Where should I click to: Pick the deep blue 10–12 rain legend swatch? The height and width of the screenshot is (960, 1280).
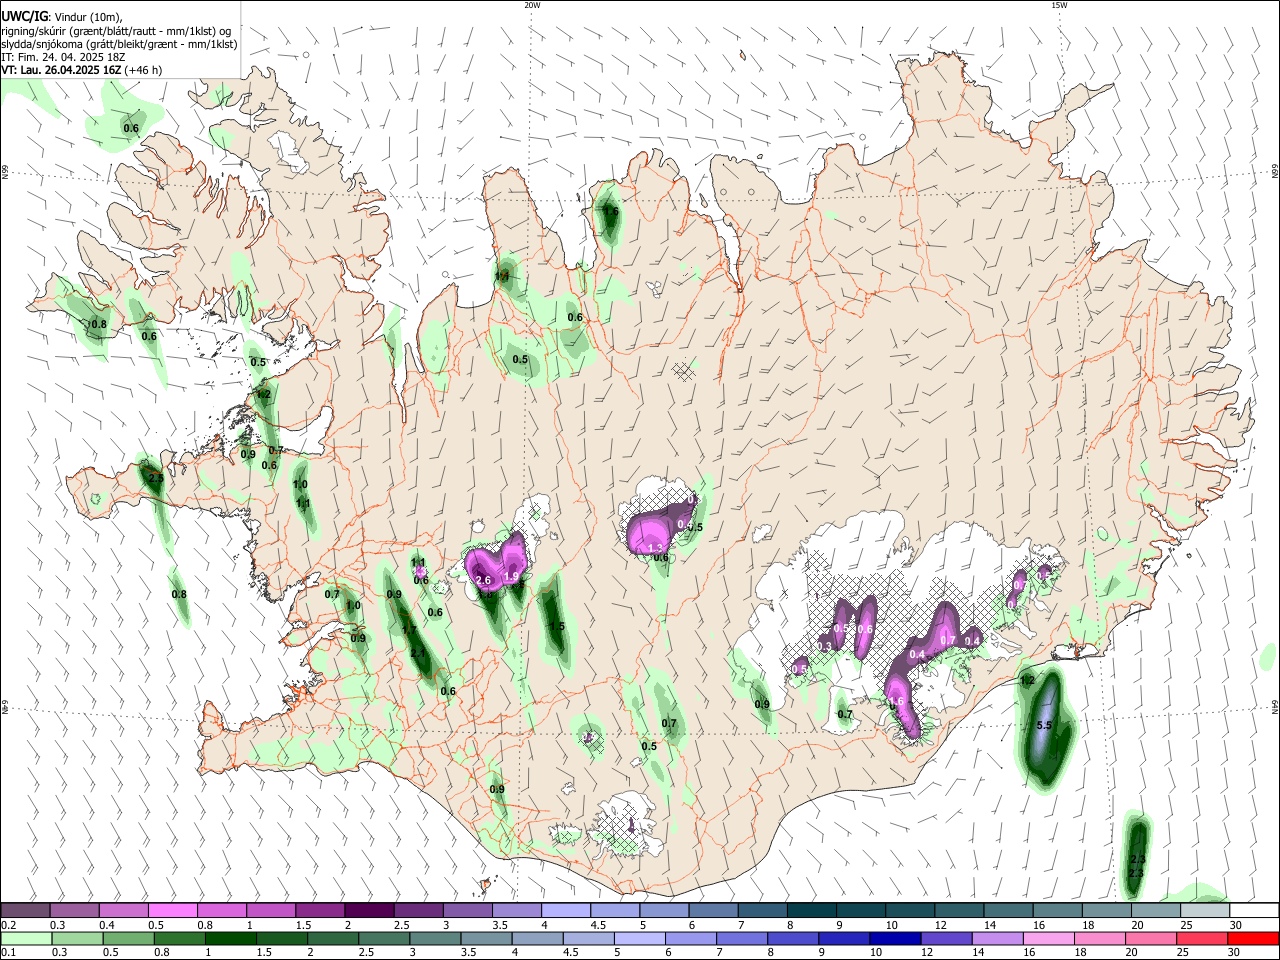pyautogui.click(x=896, y=939)
